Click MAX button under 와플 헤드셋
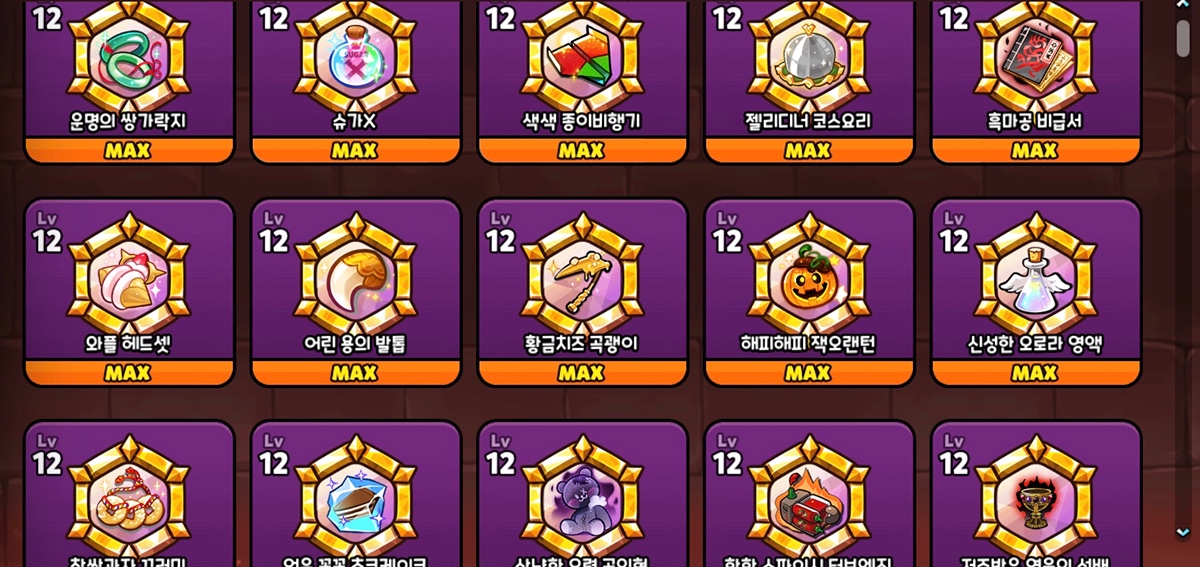Viewport: 1200px width, 567px height. click(x=129, y=373)
